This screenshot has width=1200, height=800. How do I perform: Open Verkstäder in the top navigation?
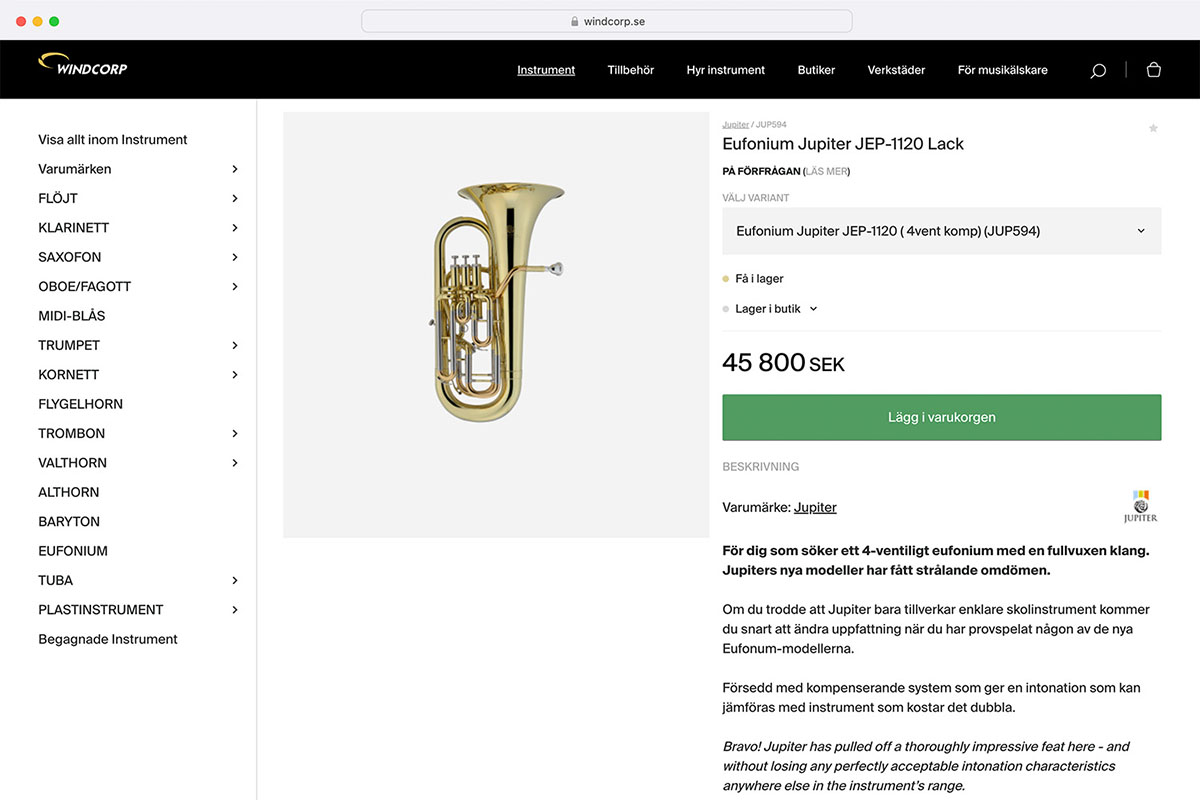click(x=896, y=70)
